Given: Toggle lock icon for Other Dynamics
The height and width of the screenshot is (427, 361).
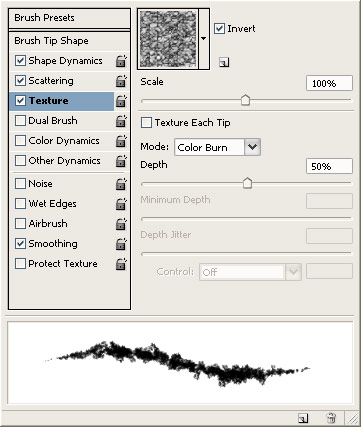Looking at the screenshot, I should tap(121, 161).
